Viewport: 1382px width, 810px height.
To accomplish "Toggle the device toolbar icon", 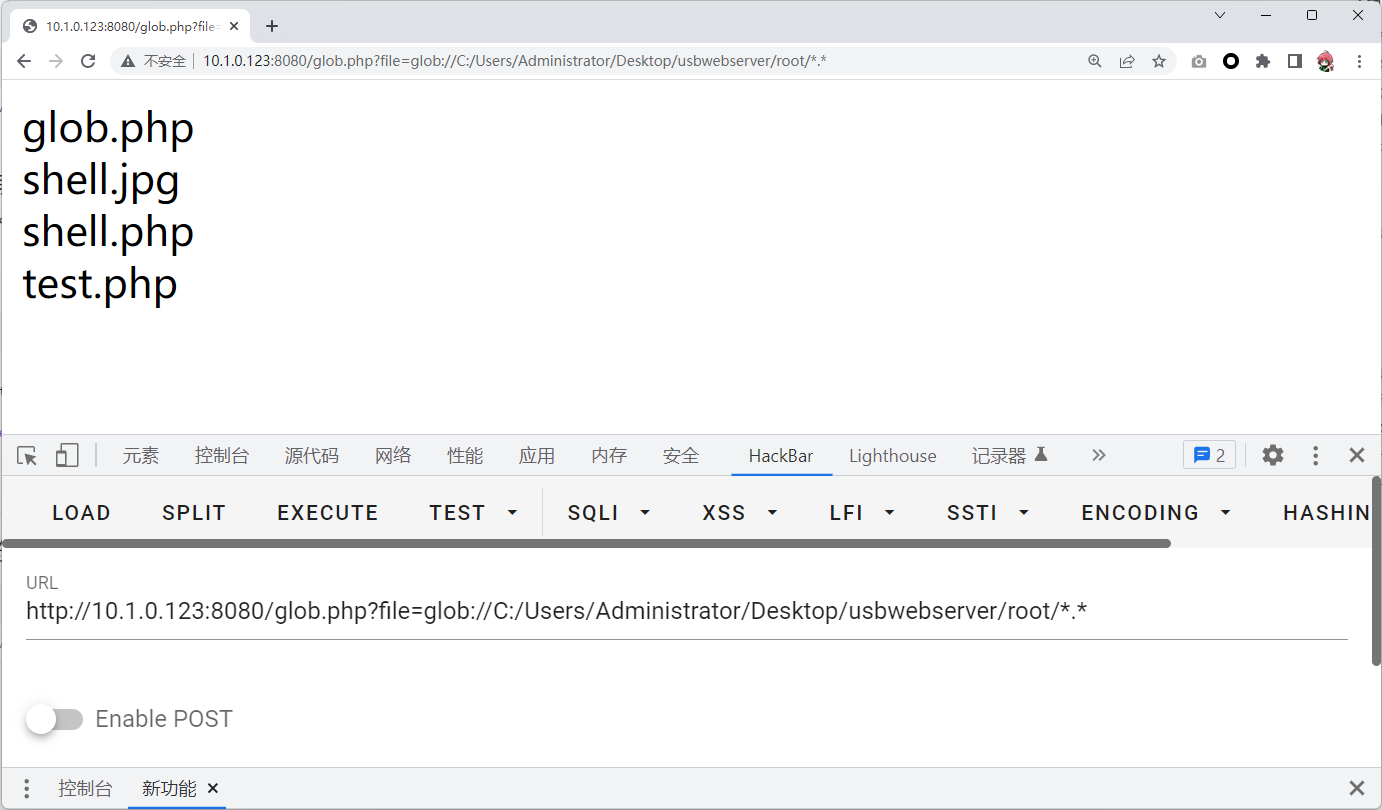I will (x=67, y=456).
